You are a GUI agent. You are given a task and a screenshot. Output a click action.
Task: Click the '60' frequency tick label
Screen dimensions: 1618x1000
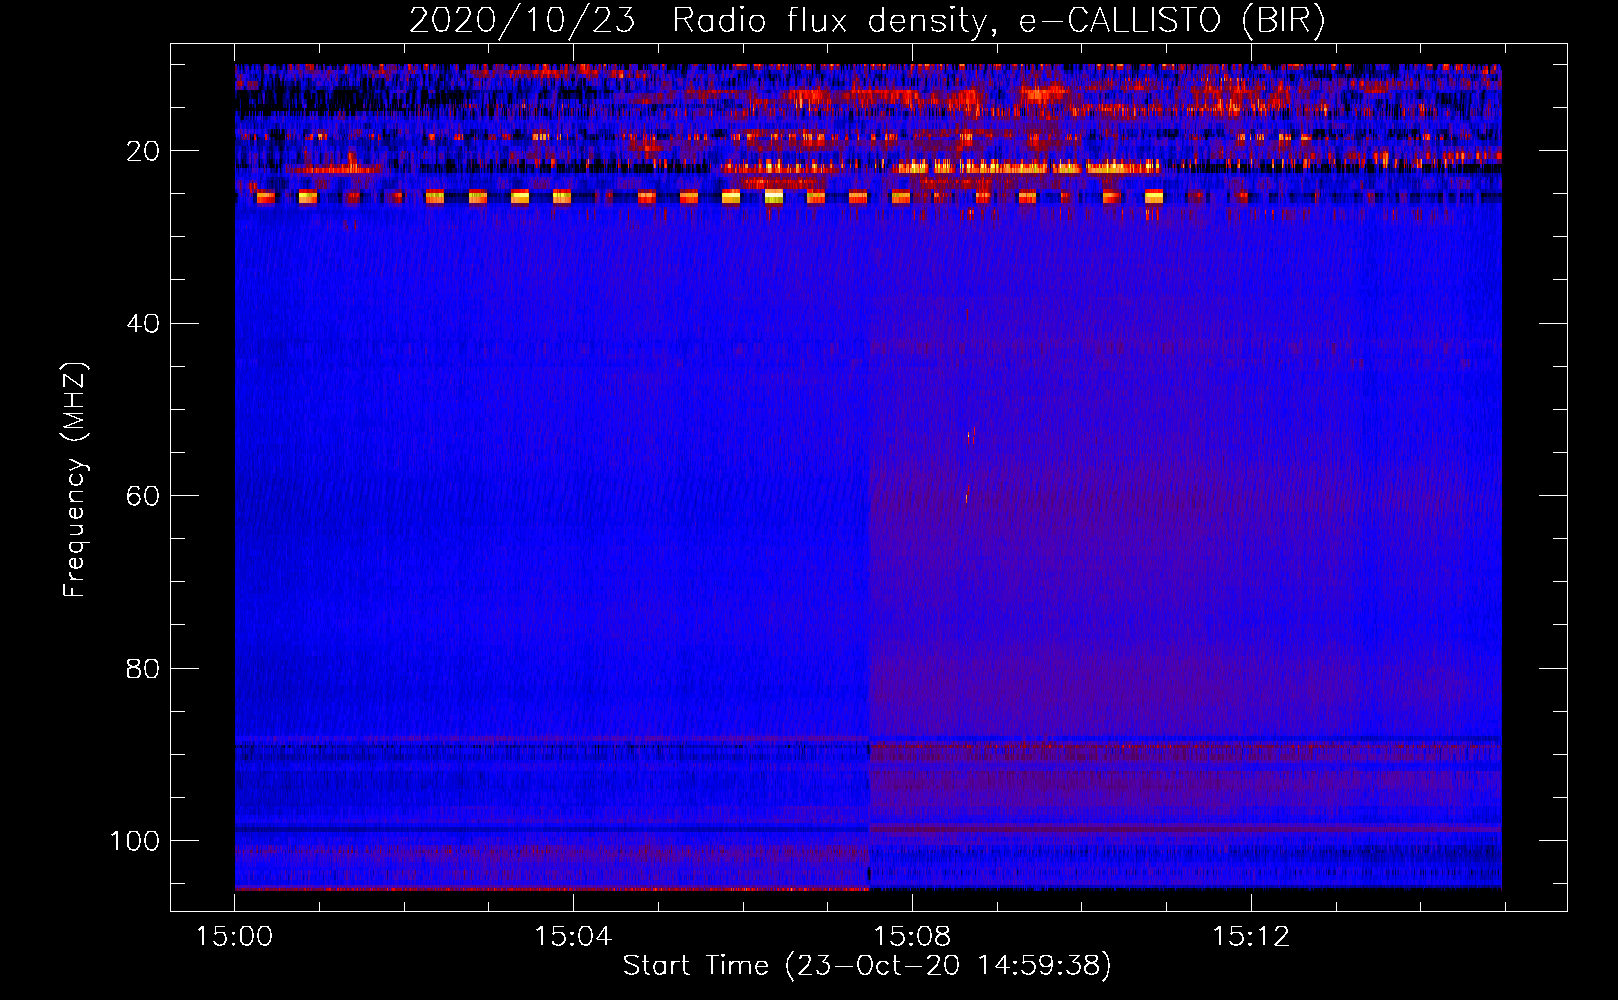[143, 496]
